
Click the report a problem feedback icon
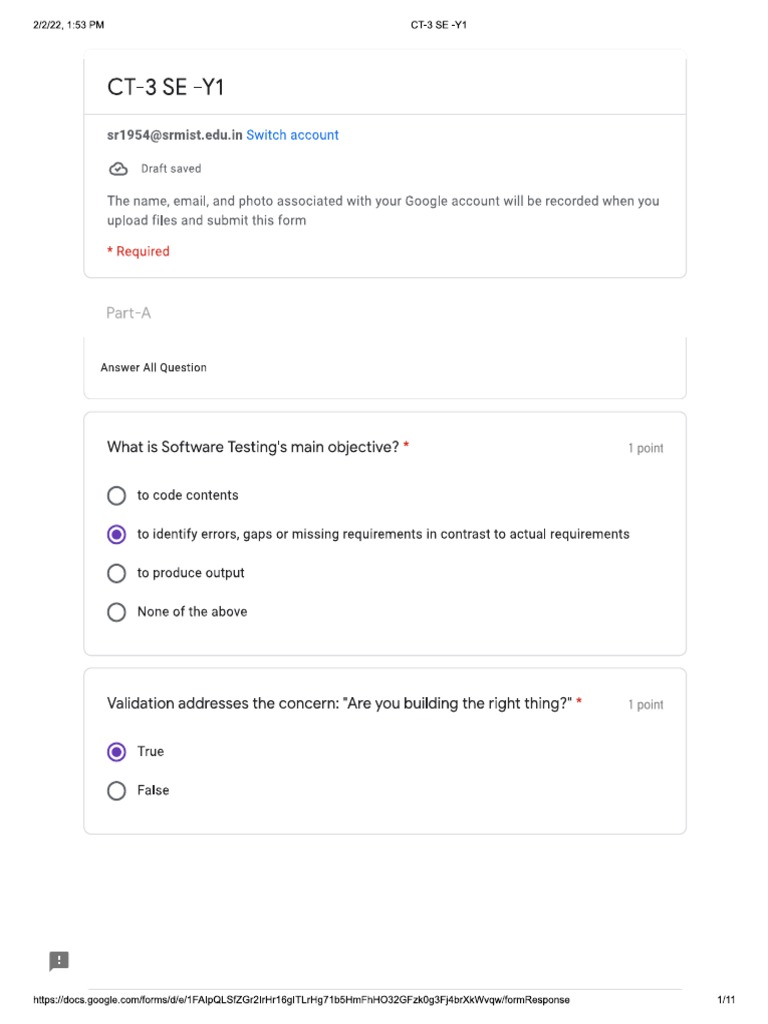click(x=59, y=961)
